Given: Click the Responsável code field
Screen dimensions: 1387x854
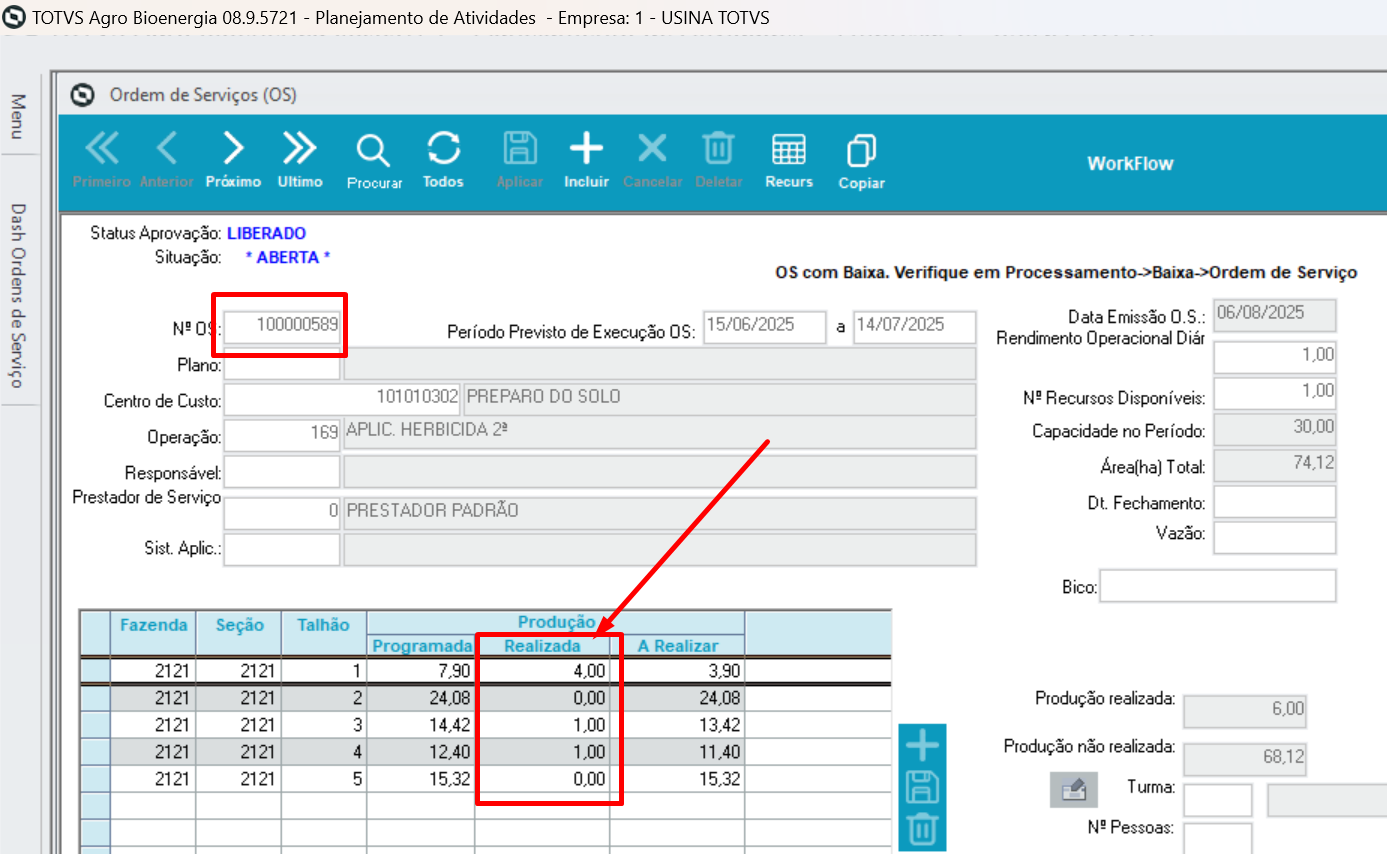Looking at the screenshot, I should coord(282,472).
